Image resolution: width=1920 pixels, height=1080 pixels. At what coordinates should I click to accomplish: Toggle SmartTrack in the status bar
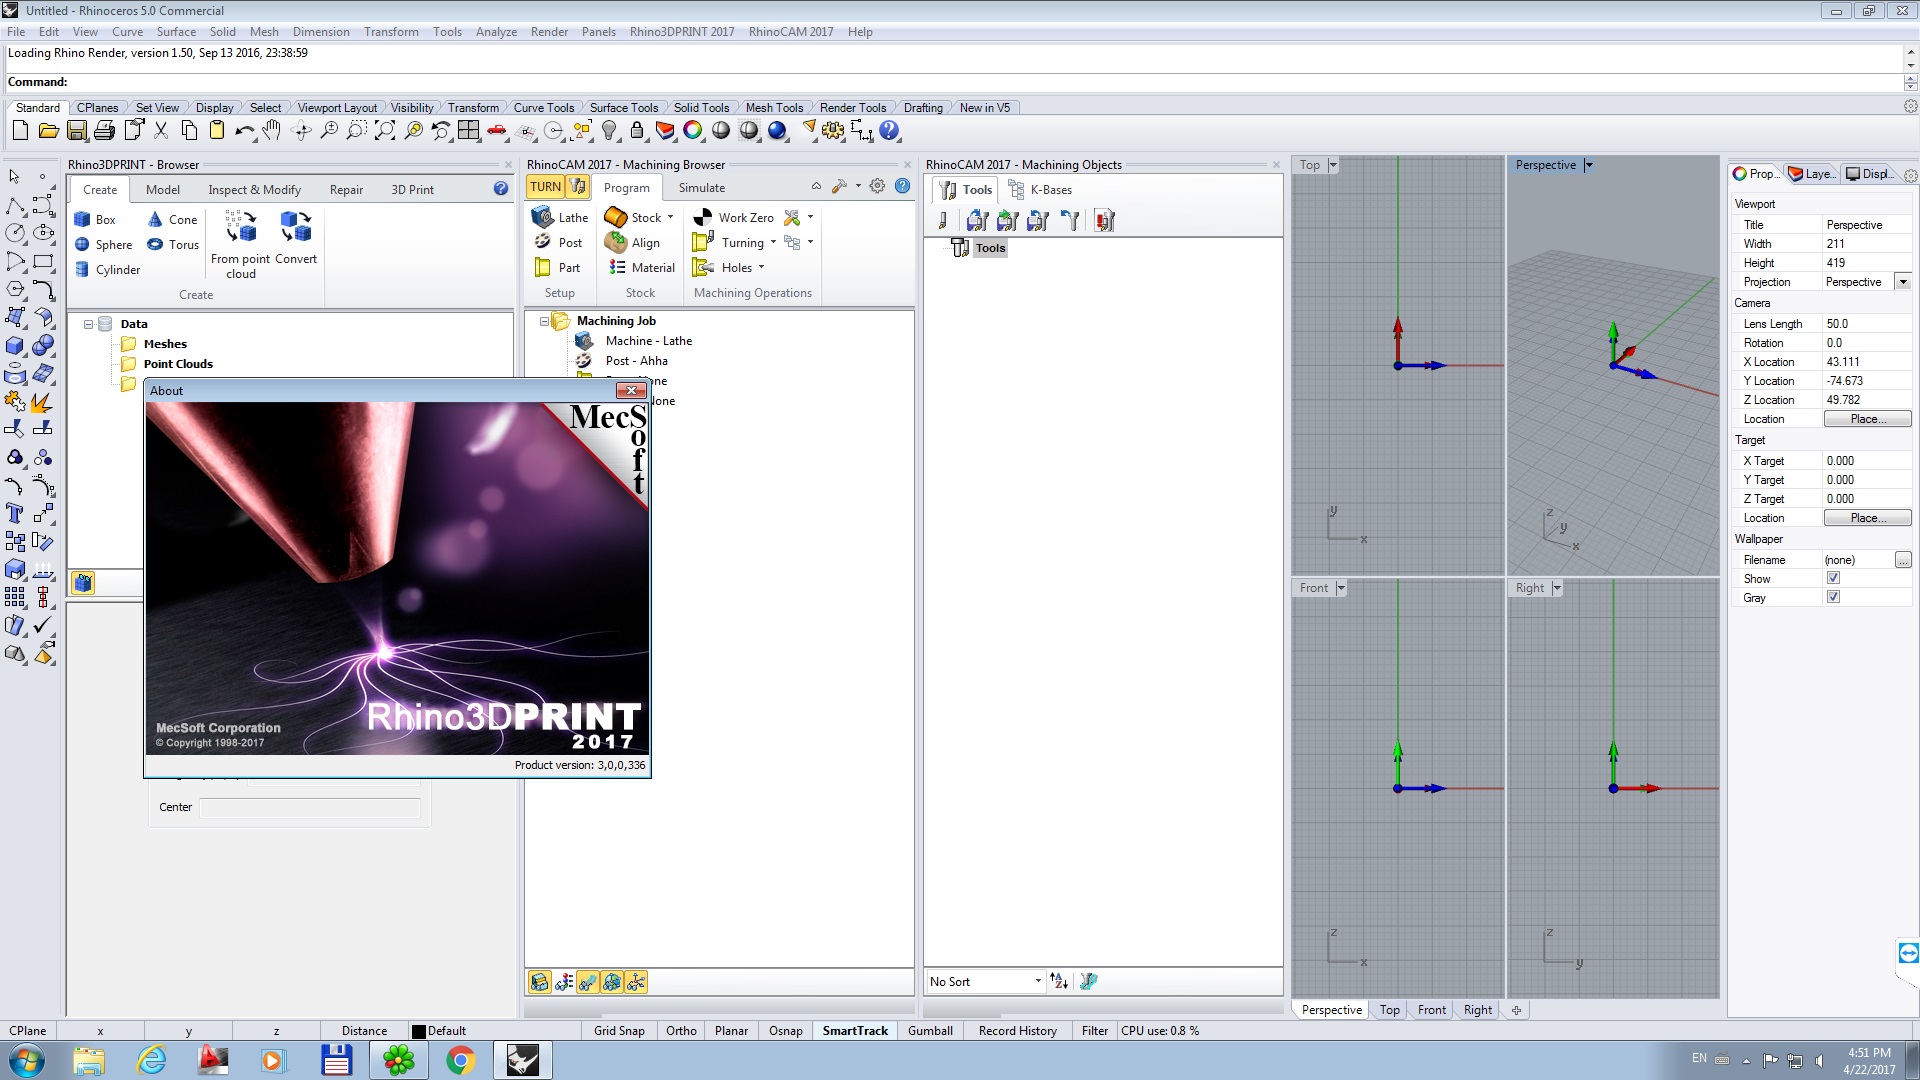point(855,1031)
